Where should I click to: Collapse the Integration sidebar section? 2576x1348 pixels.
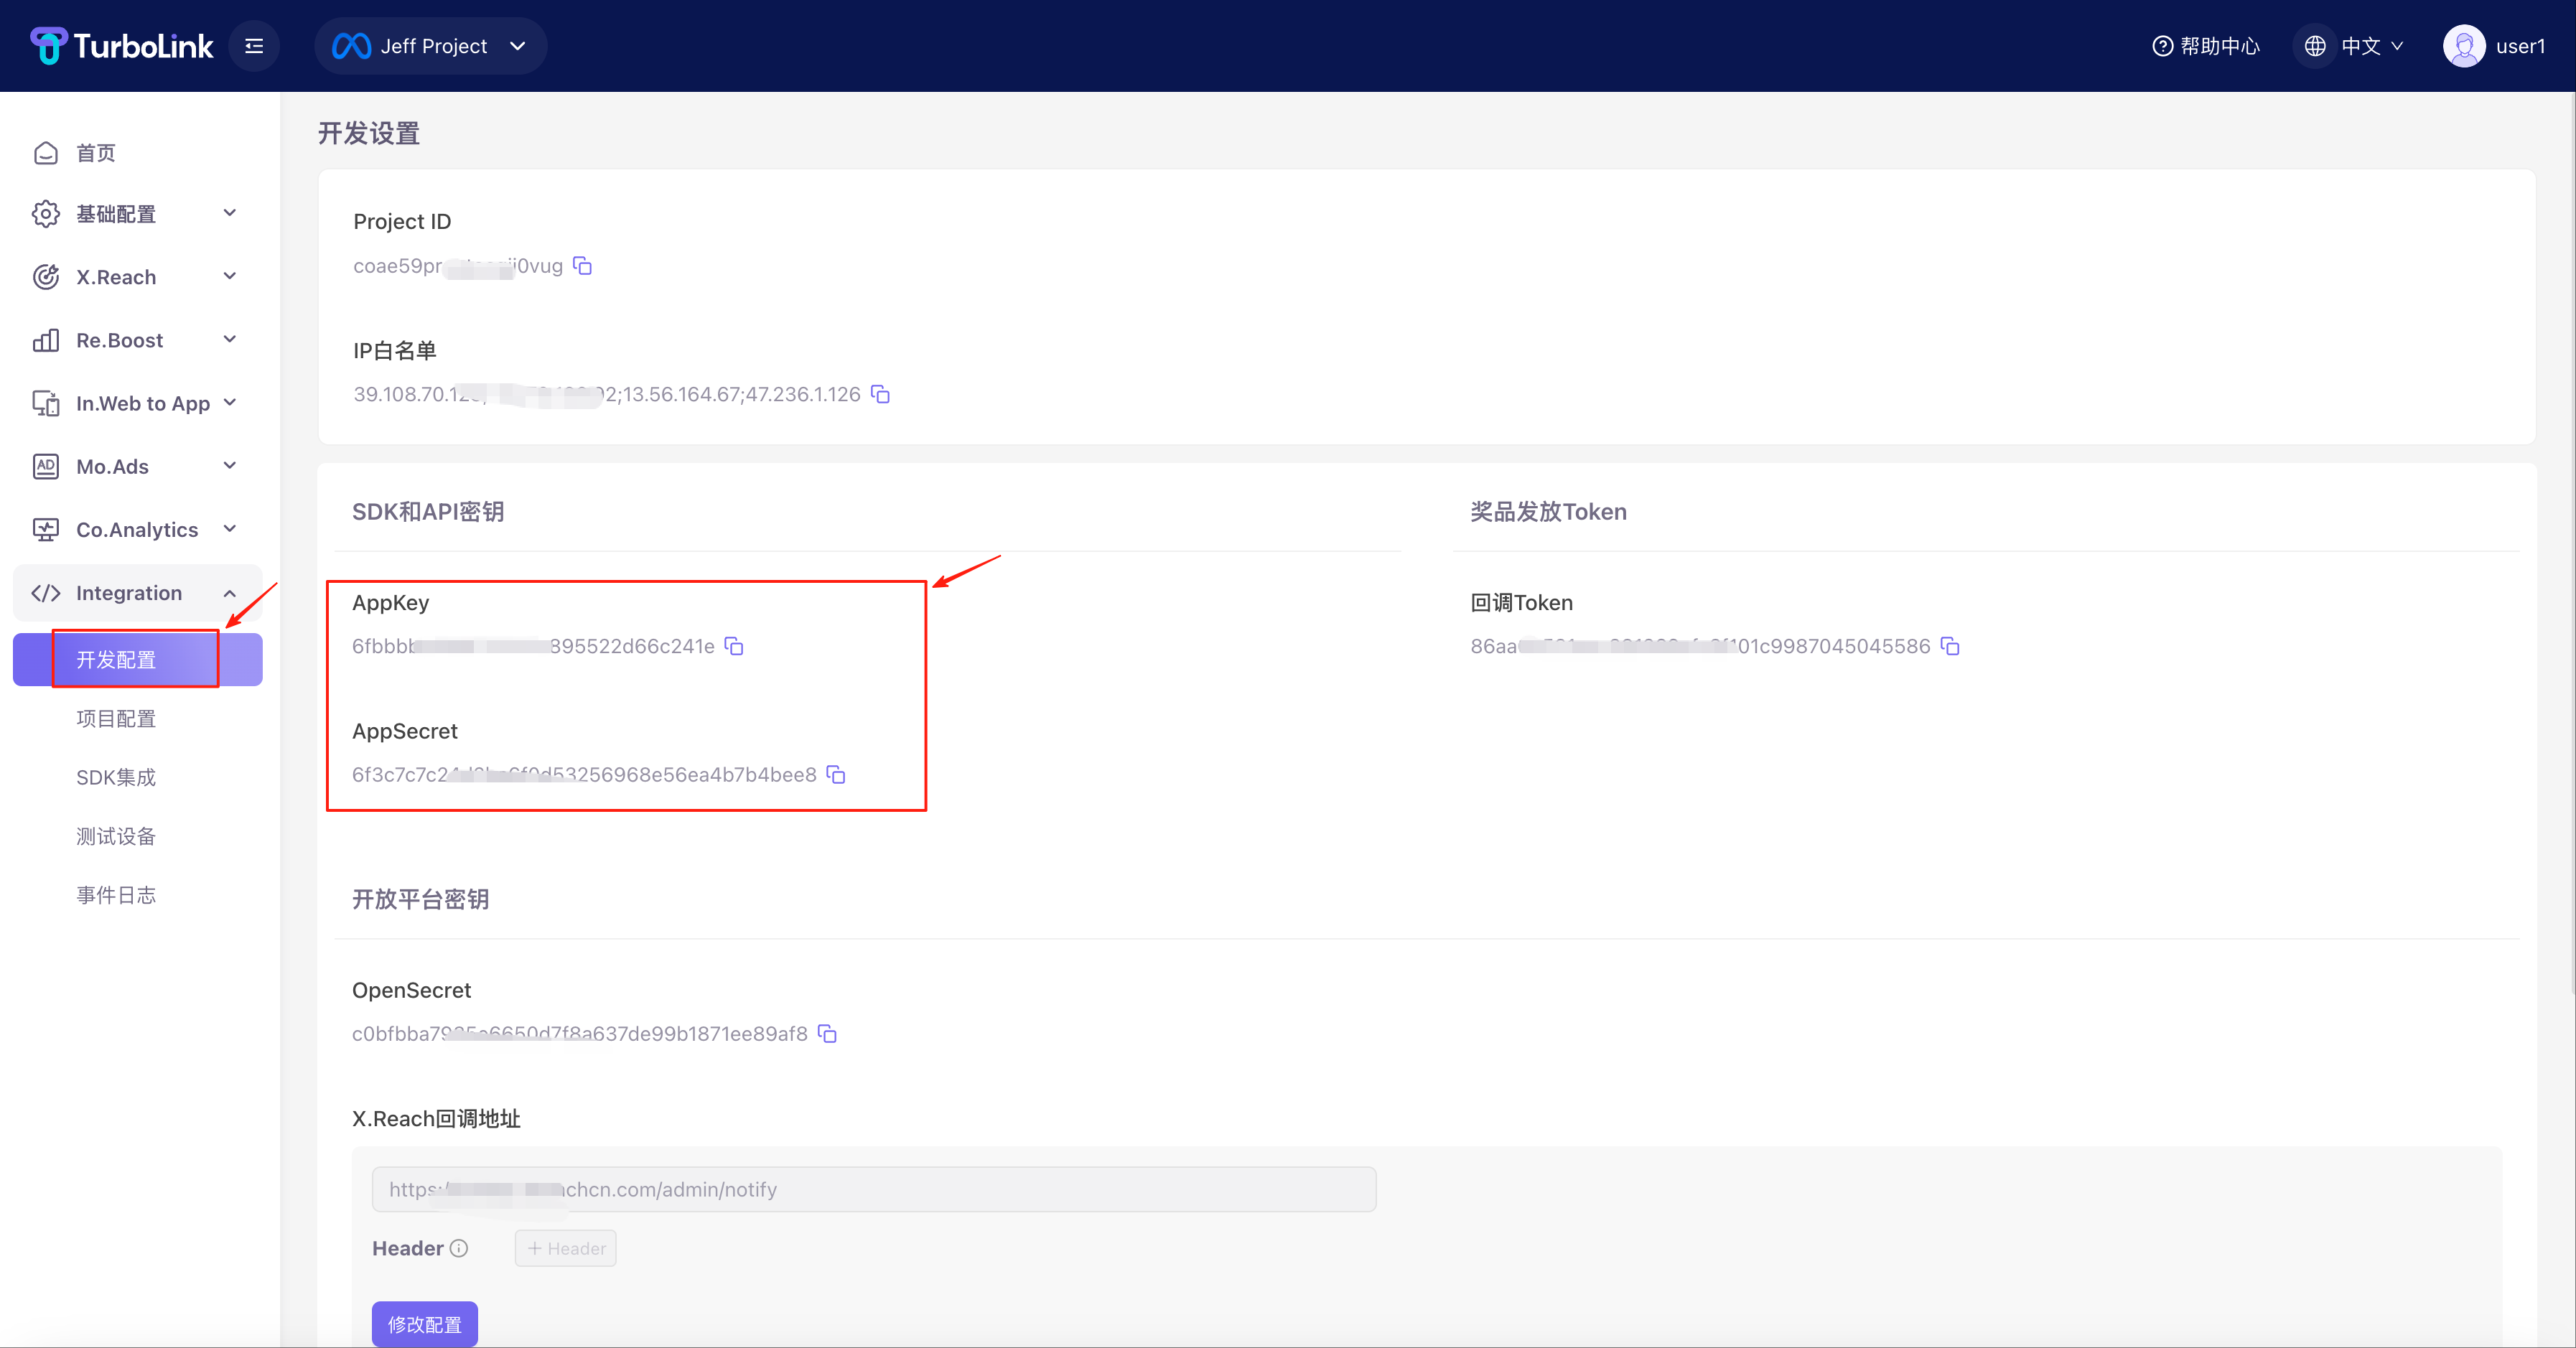coord(136,593)
